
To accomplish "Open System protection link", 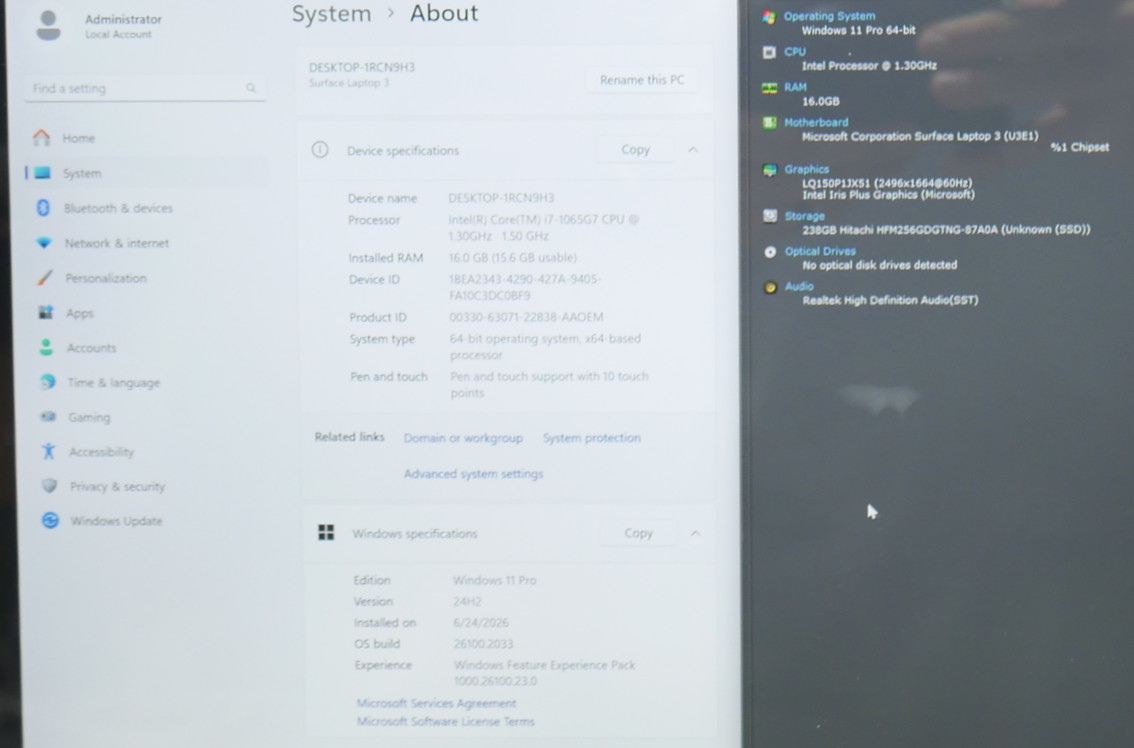I will coord(592,438).
